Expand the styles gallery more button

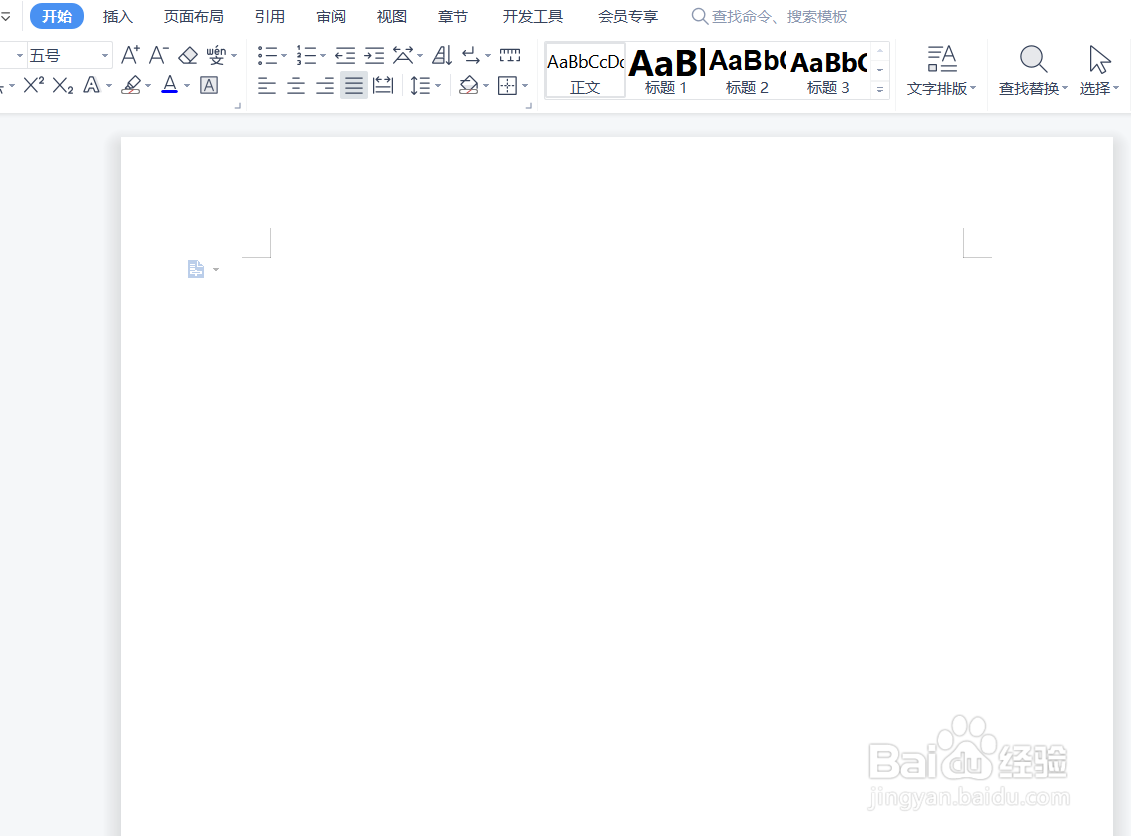tap(879, 89)
